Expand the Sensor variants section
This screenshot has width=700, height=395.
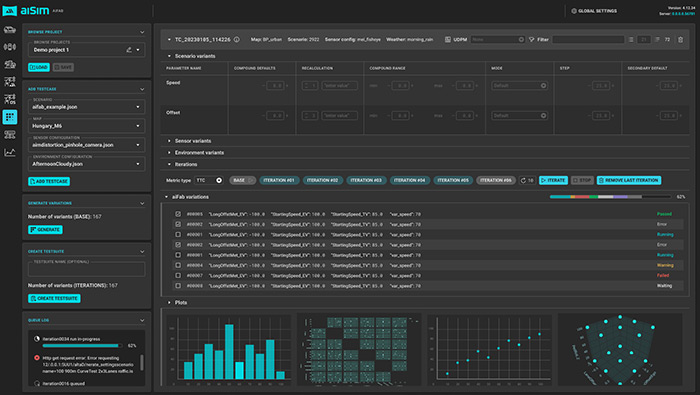coord(169,141)
